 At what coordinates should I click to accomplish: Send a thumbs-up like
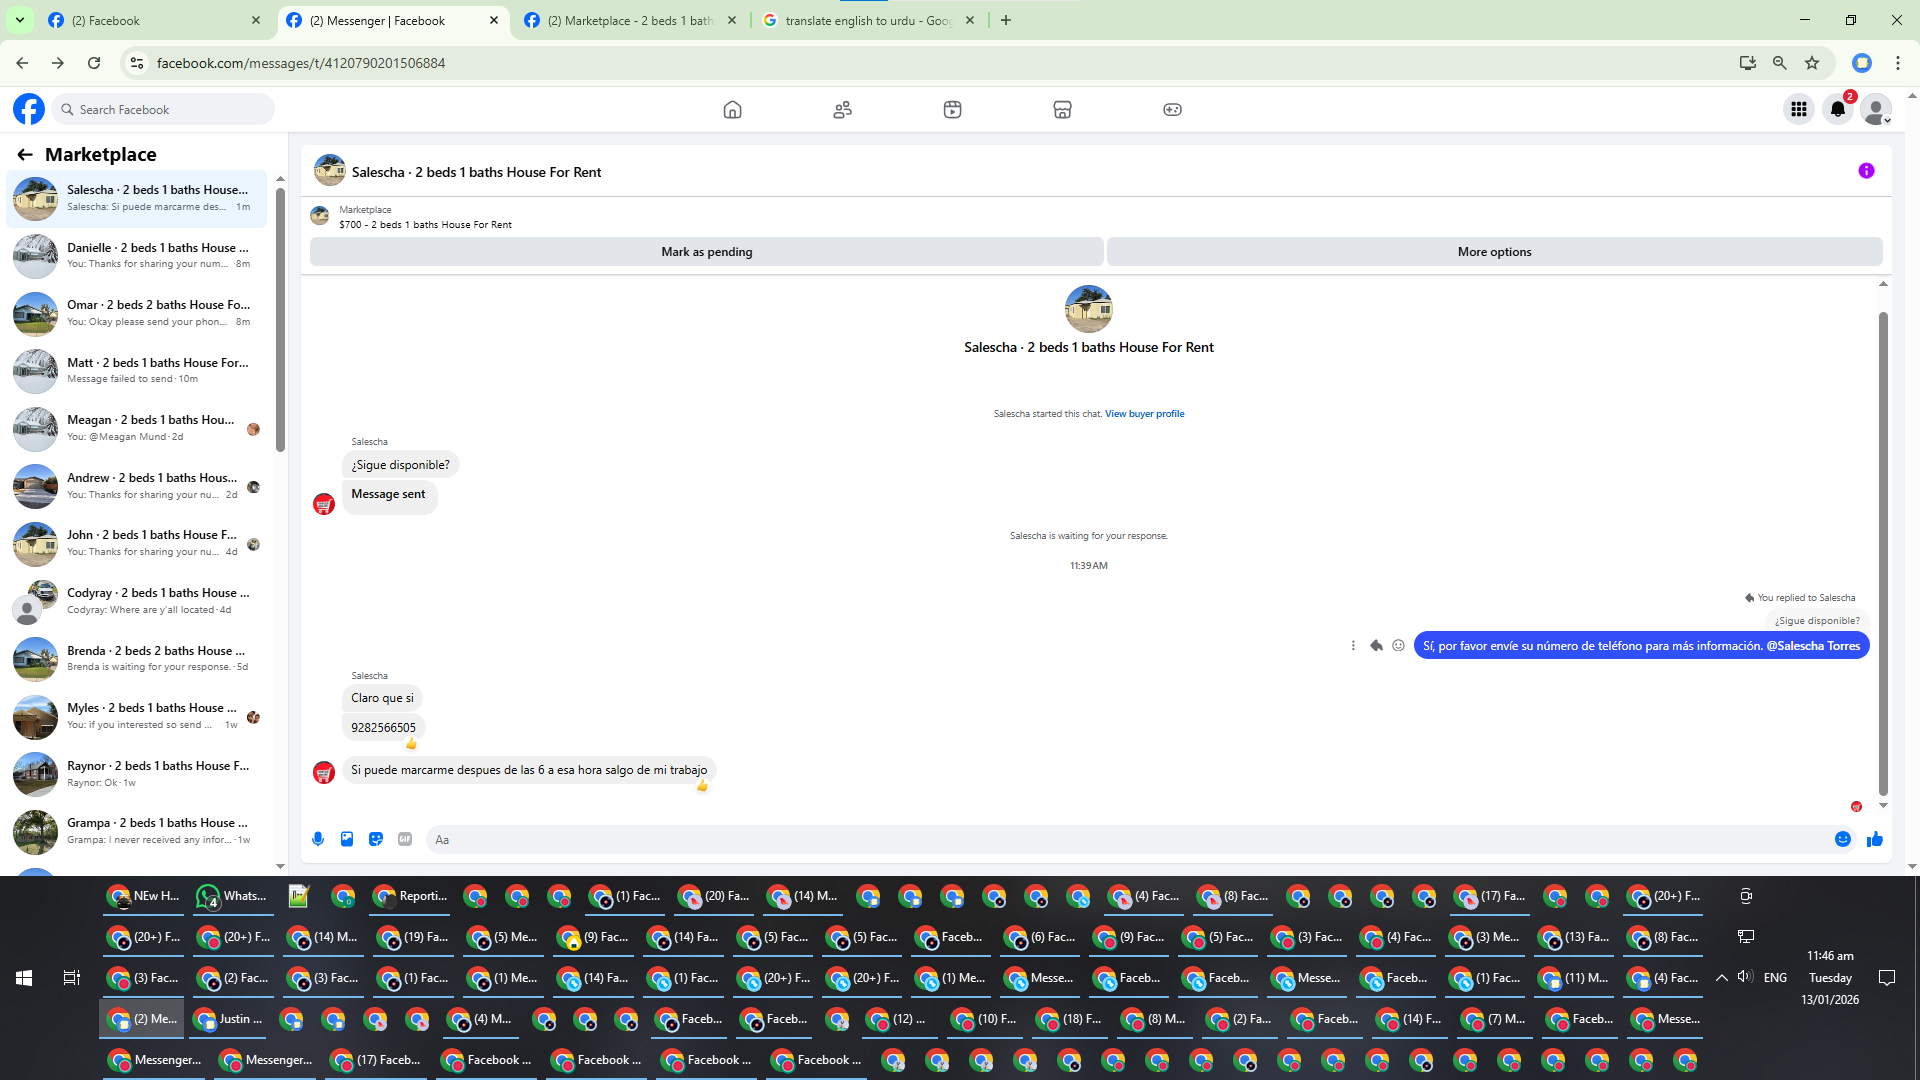1875,839
